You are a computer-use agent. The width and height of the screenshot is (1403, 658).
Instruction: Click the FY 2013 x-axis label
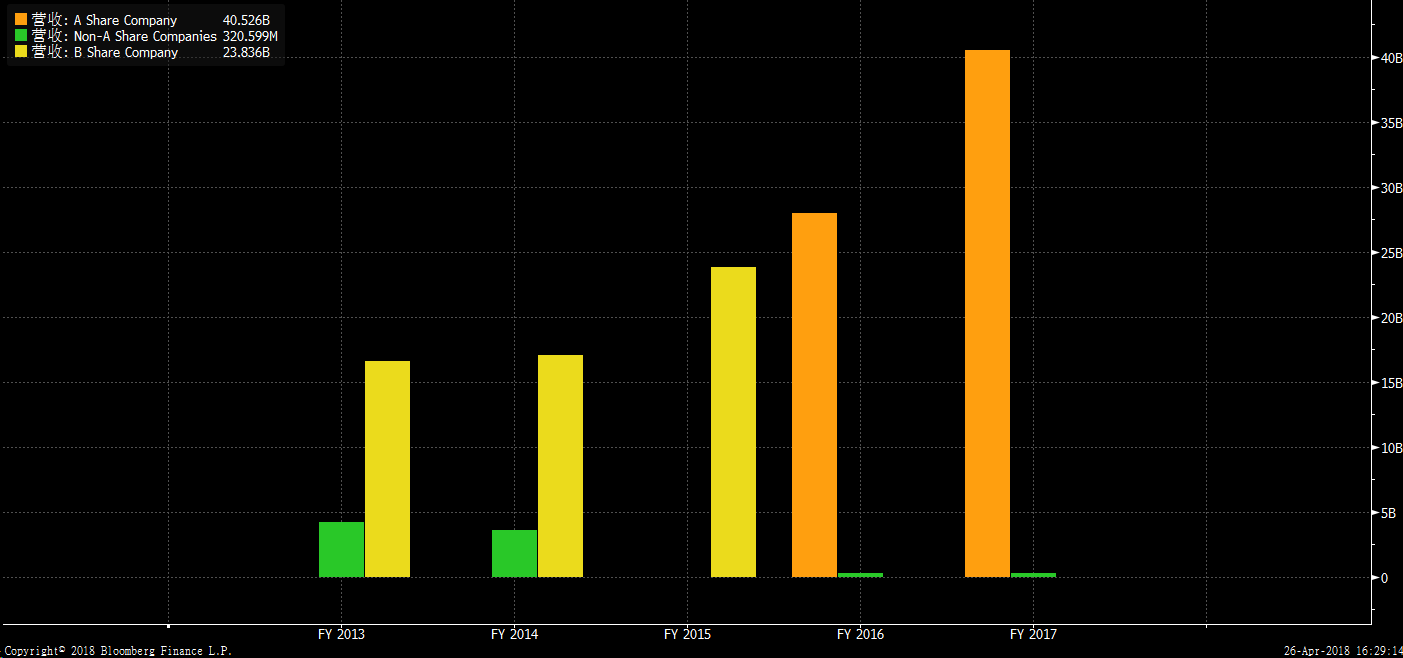click(341, 634)
